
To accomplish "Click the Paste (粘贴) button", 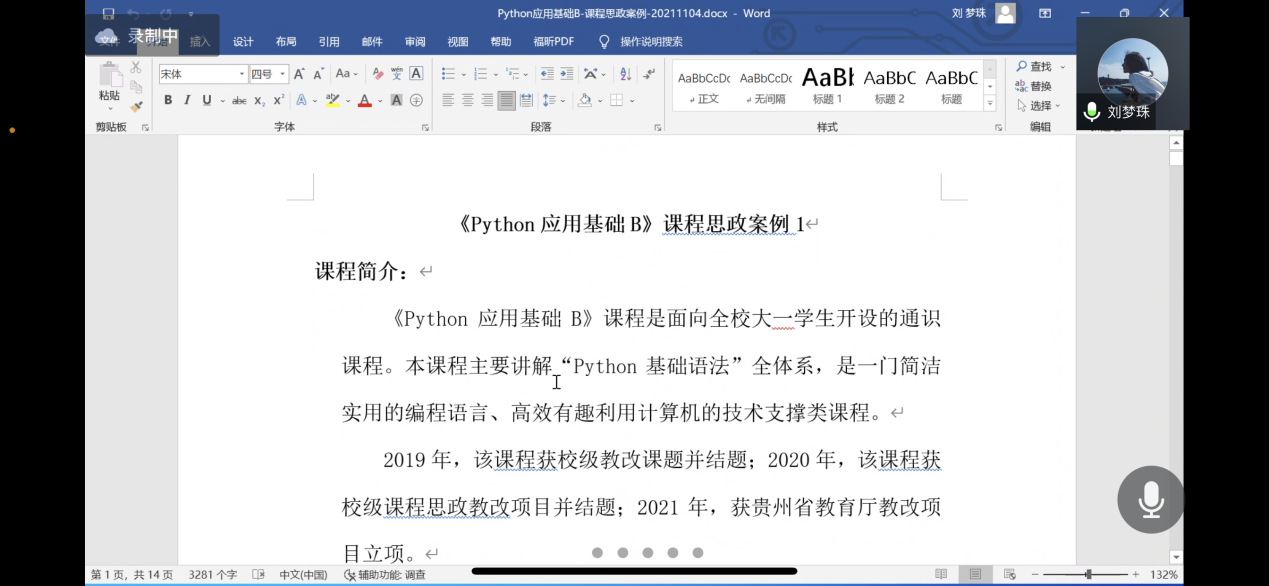I will click(109, 84).
